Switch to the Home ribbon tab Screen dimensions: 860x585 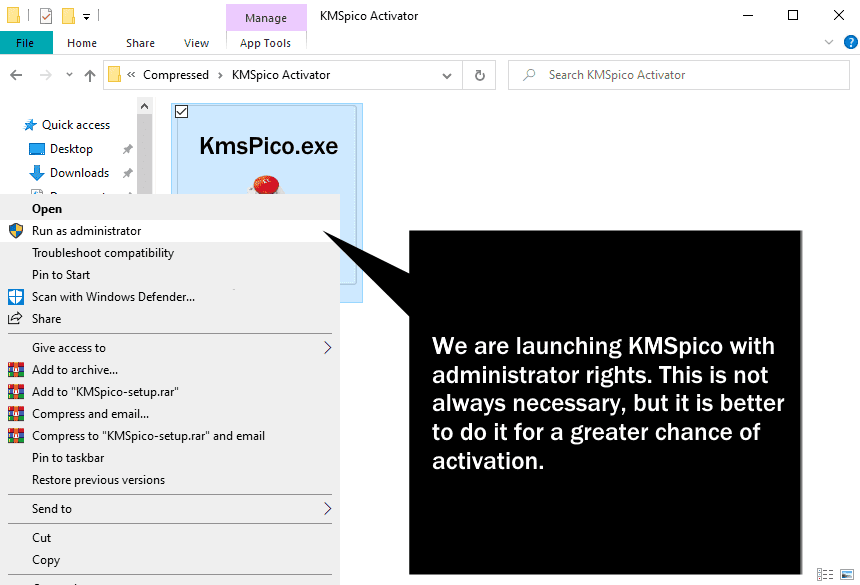(82, 43)
